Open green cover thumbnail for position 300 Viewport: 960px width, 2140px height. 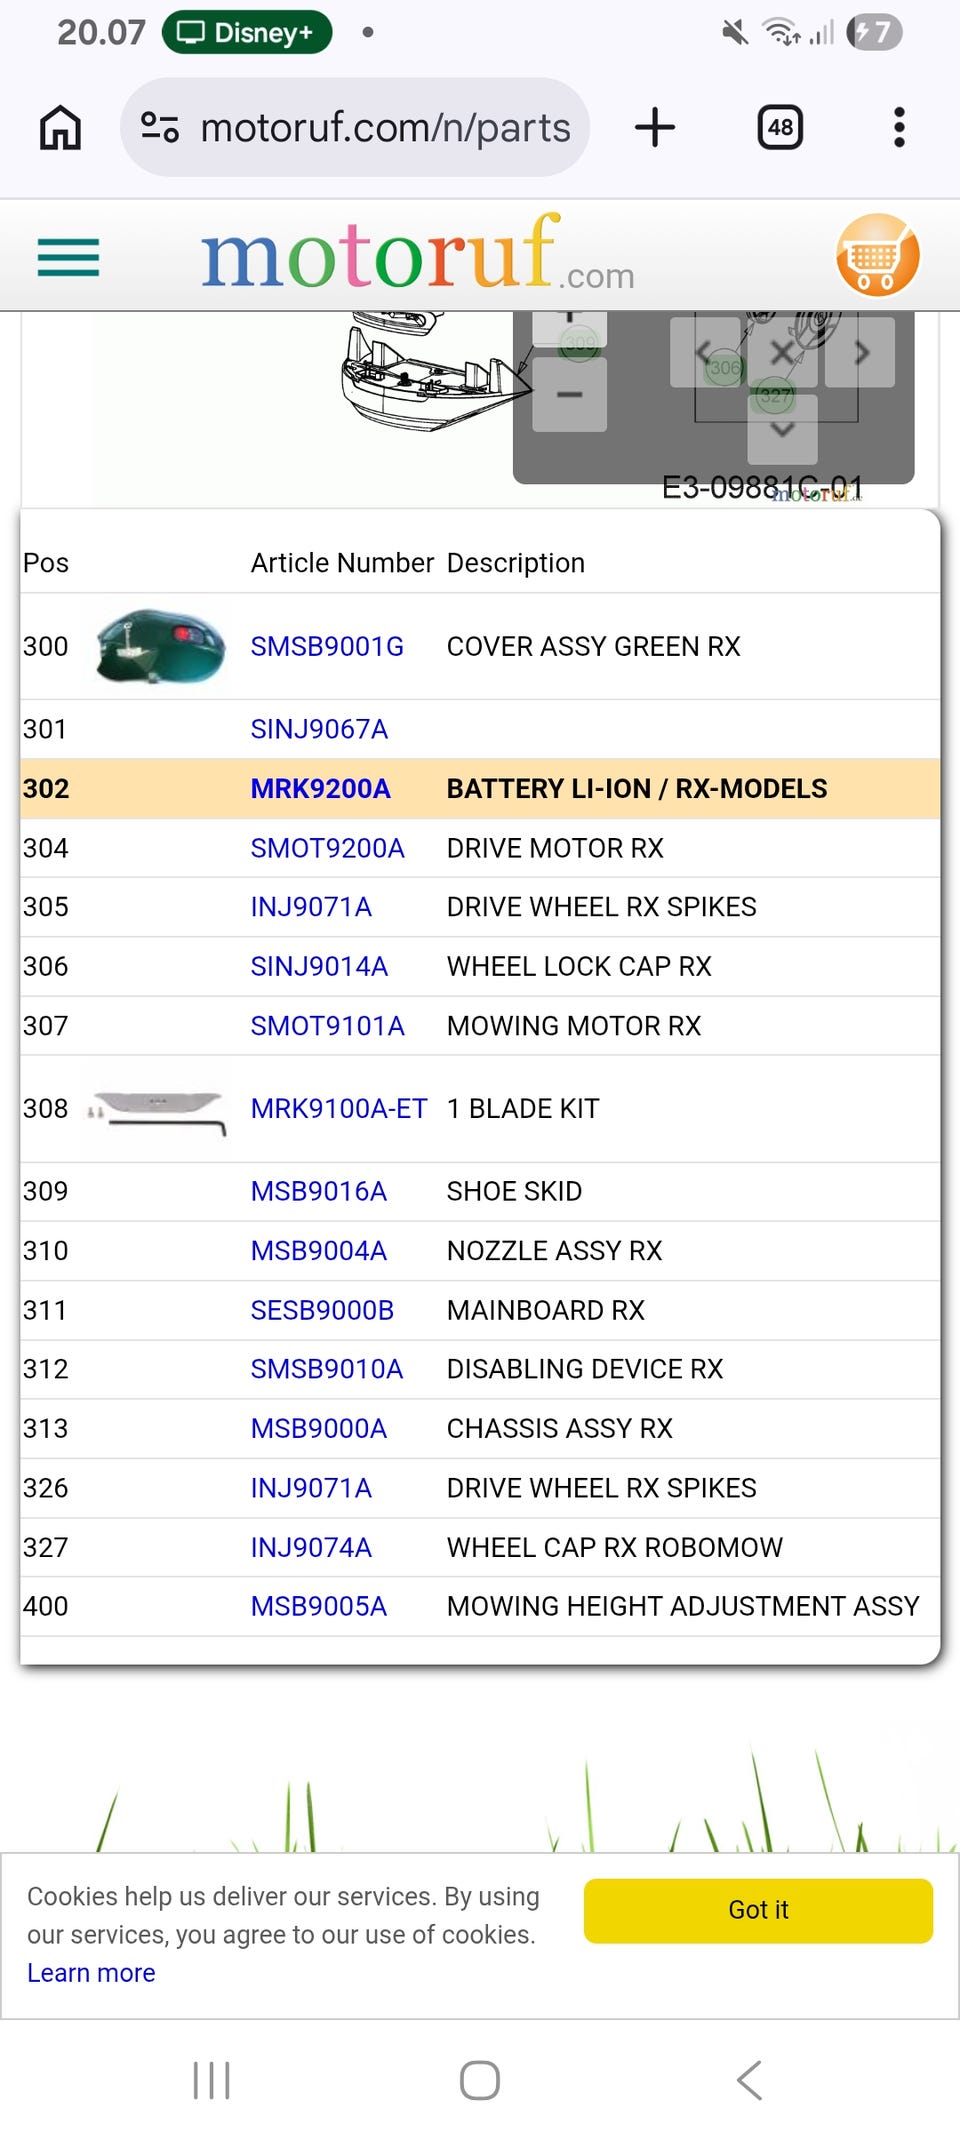pyautogui.click(x=160, y=646)
